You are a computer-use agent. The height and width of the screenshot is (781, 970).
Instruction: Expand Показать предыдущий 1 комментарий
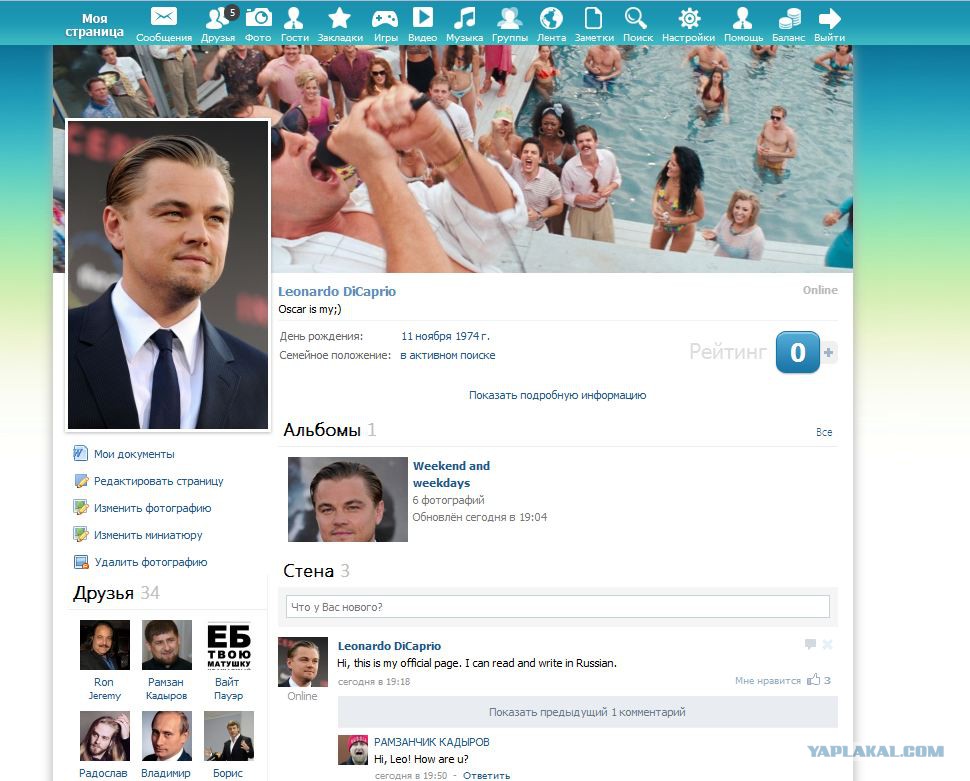(587, 712)
